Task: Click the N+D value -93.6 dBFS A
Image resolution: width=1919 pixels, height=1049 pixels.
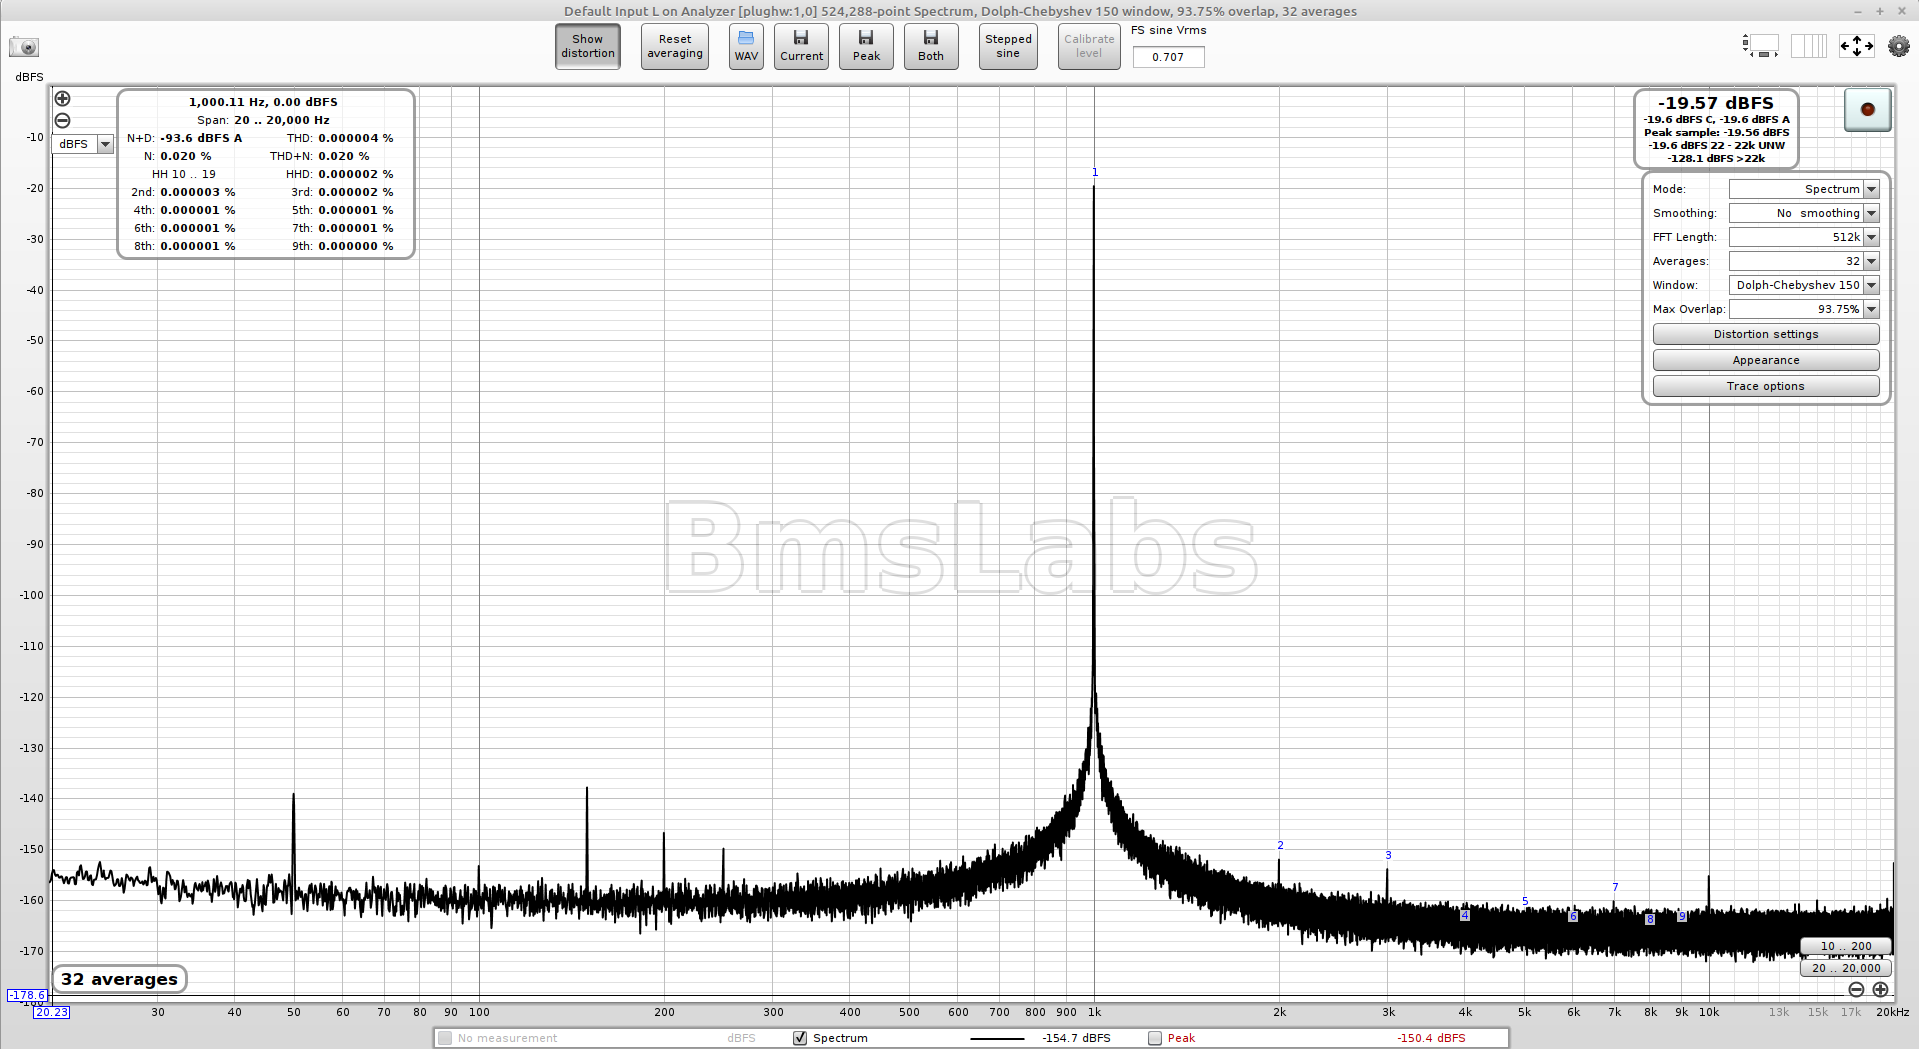Action: [x=201, y=138]
